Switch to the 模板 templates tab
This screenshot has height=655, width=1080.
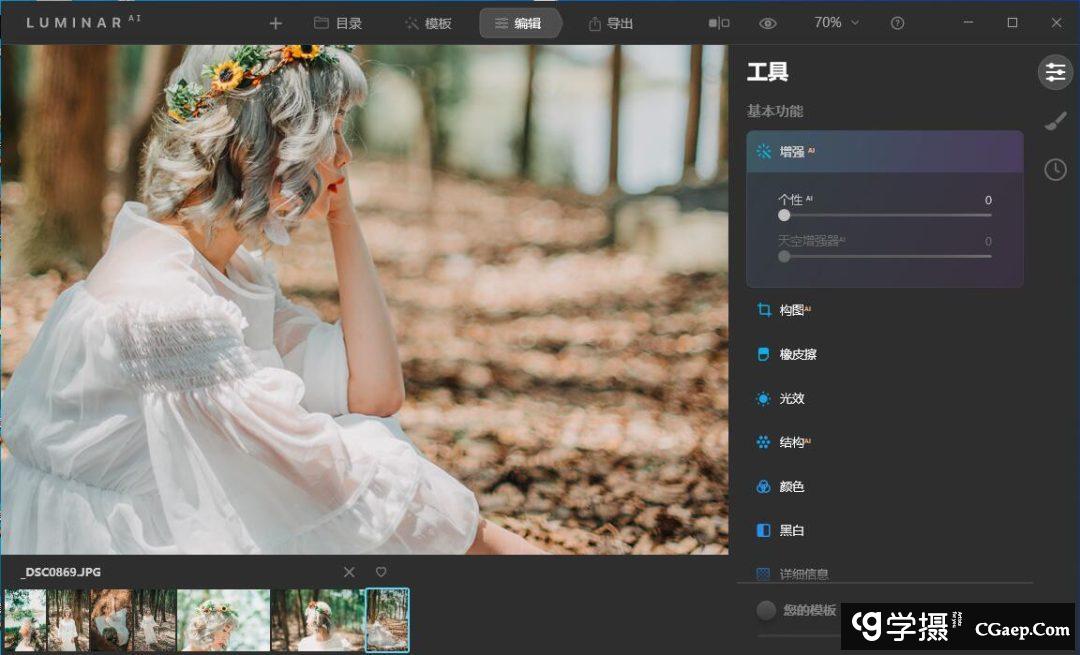(x=428, y=23)
